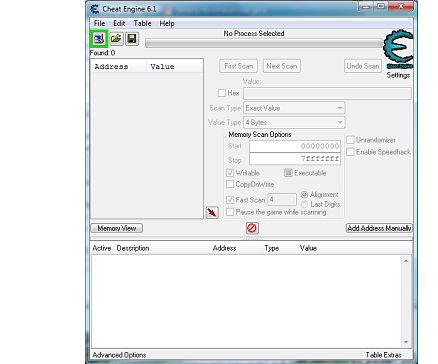Click the Stop address field

pos(295,159)
